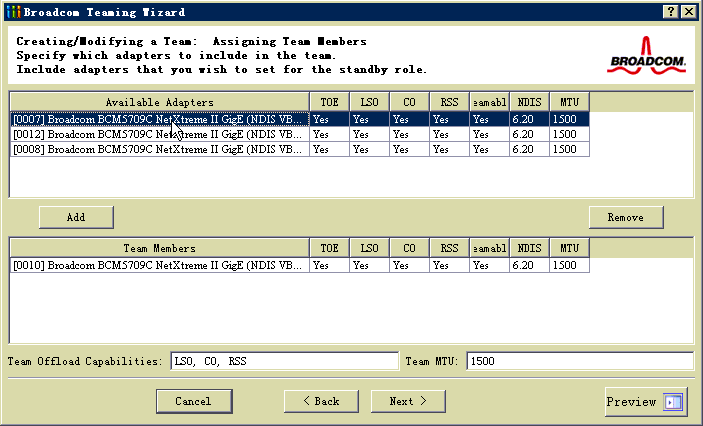Click MTU value 1500 in adapter [0012] row
This screenshot has width=703, height=426.
[x=569, y=135]
